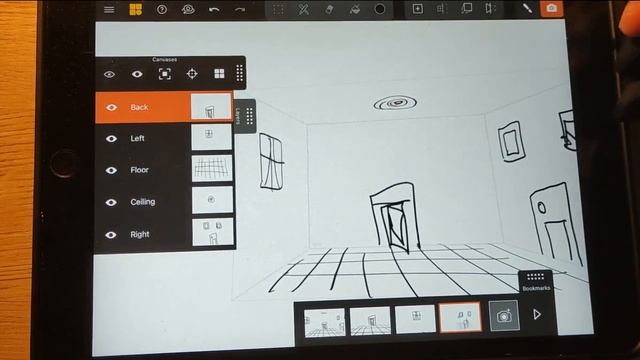Play the bookmarks animation
Image resolution: width=640 pixels, height=360 pixels.
pyautogui.click(x=537, y=314)
